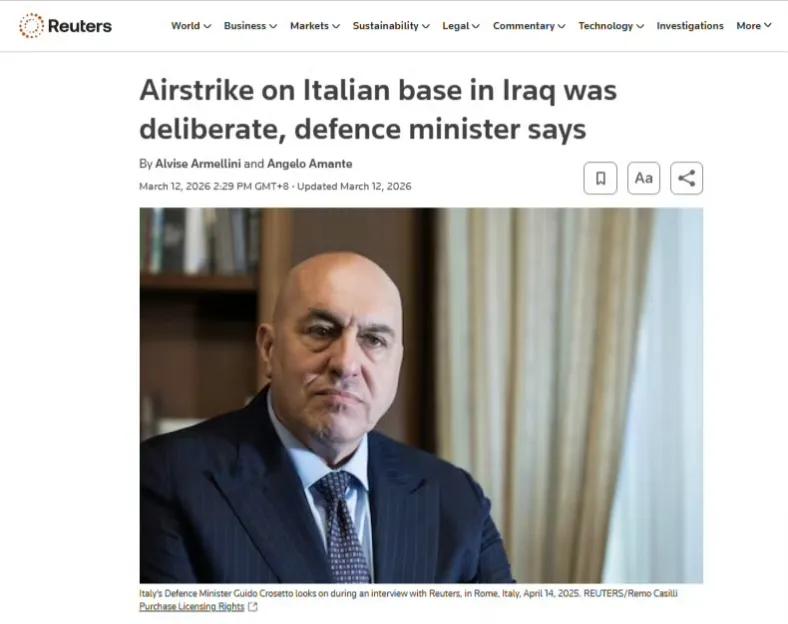This screenshot has width=788, height=624.
Task: Click the Reuters wordmark text
Action: point(80,26)
